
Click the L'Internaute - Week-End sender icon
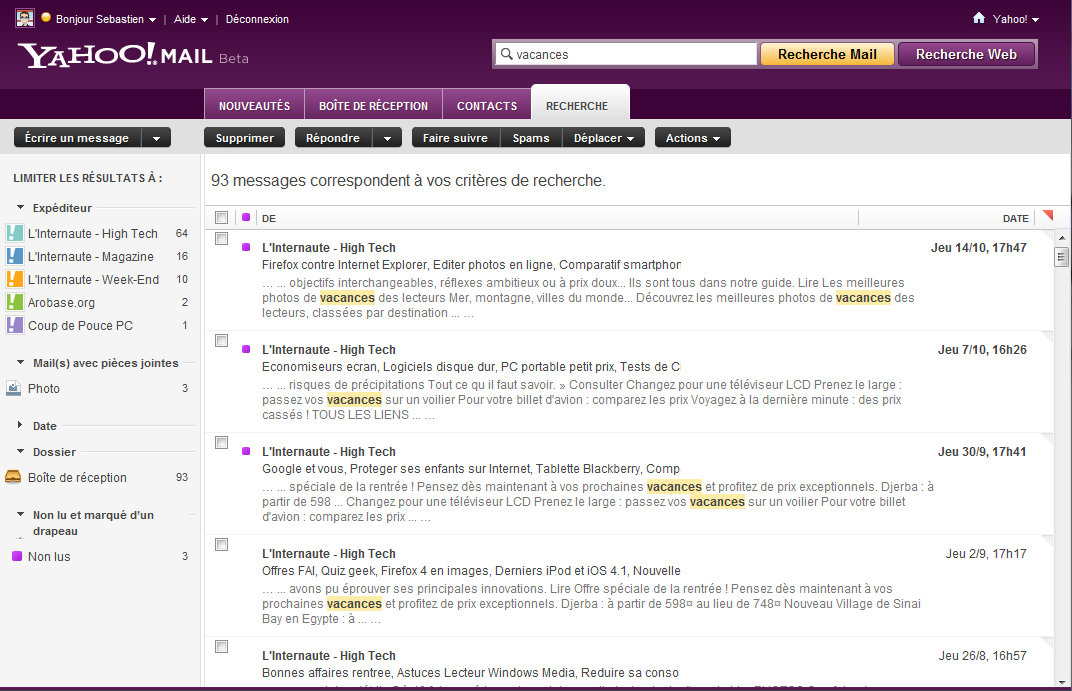click(14, 279)
